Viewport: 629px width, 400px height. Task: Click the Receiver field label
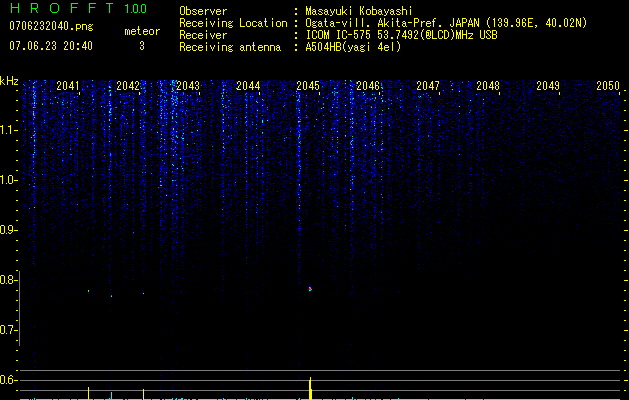point(203,35)
